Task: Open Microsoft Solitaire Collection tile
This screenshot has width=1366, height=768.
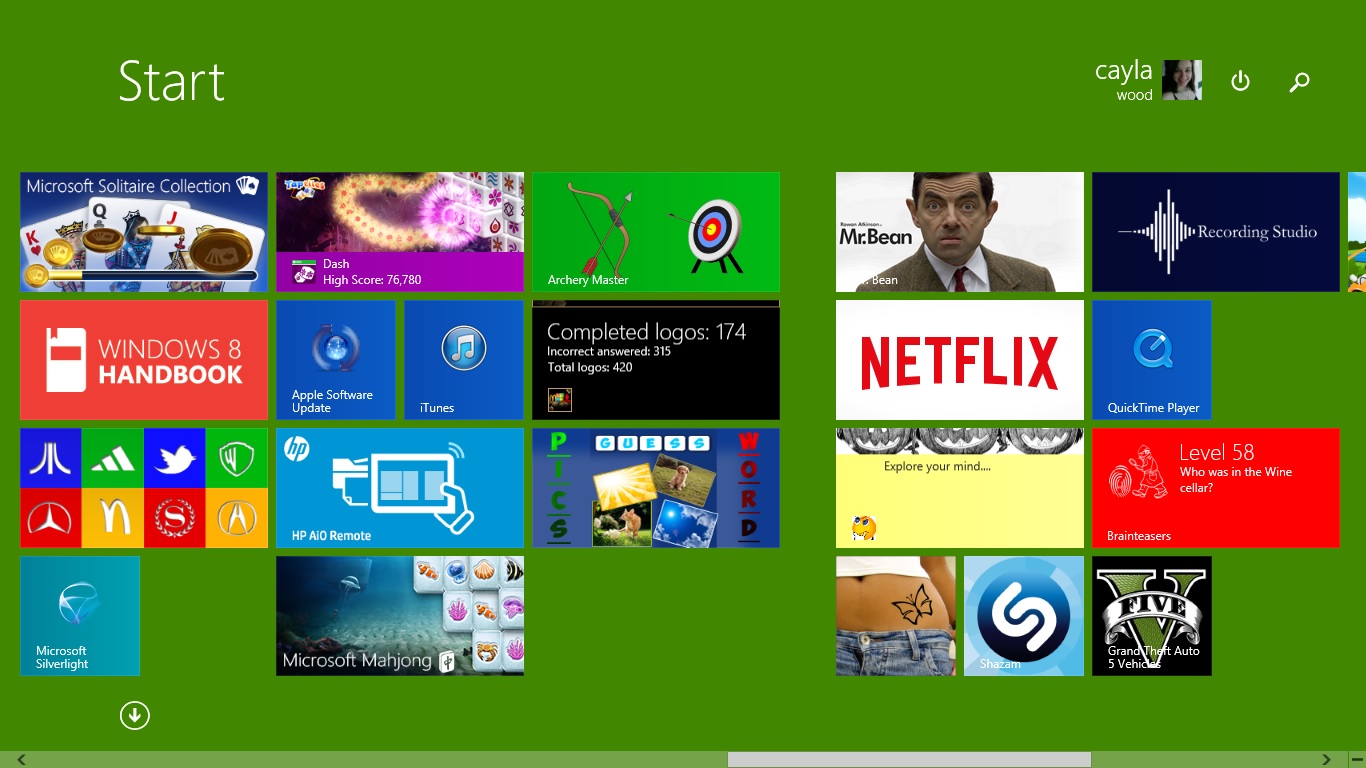Action: [144, 232]
